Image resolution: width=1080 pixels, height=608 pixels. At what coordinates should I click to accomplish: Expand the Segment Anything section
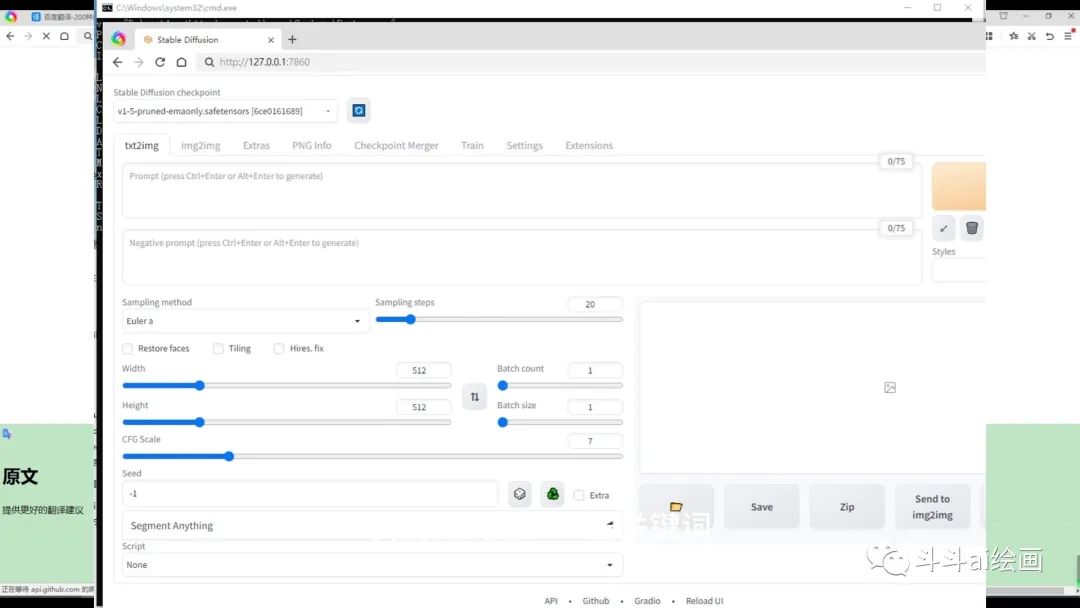coord(372,525)
